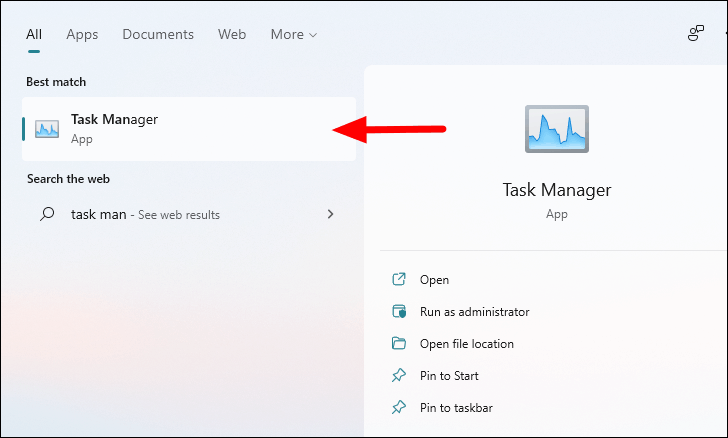Expand the More dropdown filter
Screen dimensions: 728x438
coord(294,34)
